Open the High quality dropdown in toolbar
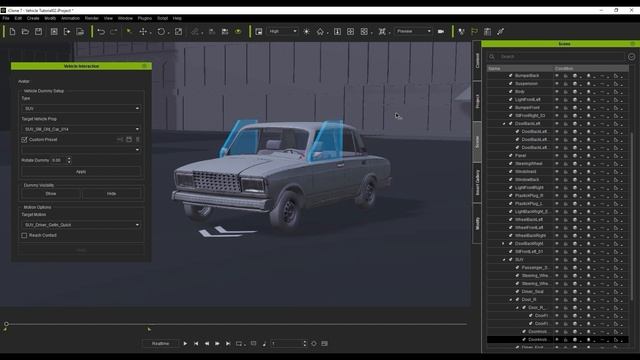640x360 pixels. tap(282, 31)
